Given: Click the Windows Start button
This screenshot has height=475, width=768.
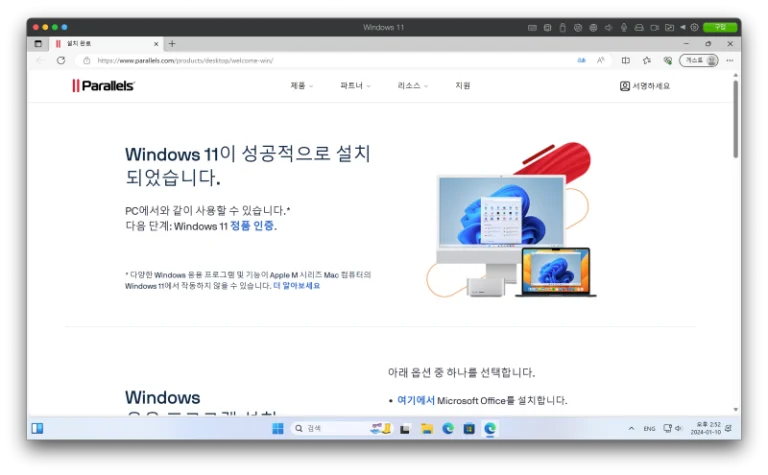Looking at the screenshot, I should [277, 428].
